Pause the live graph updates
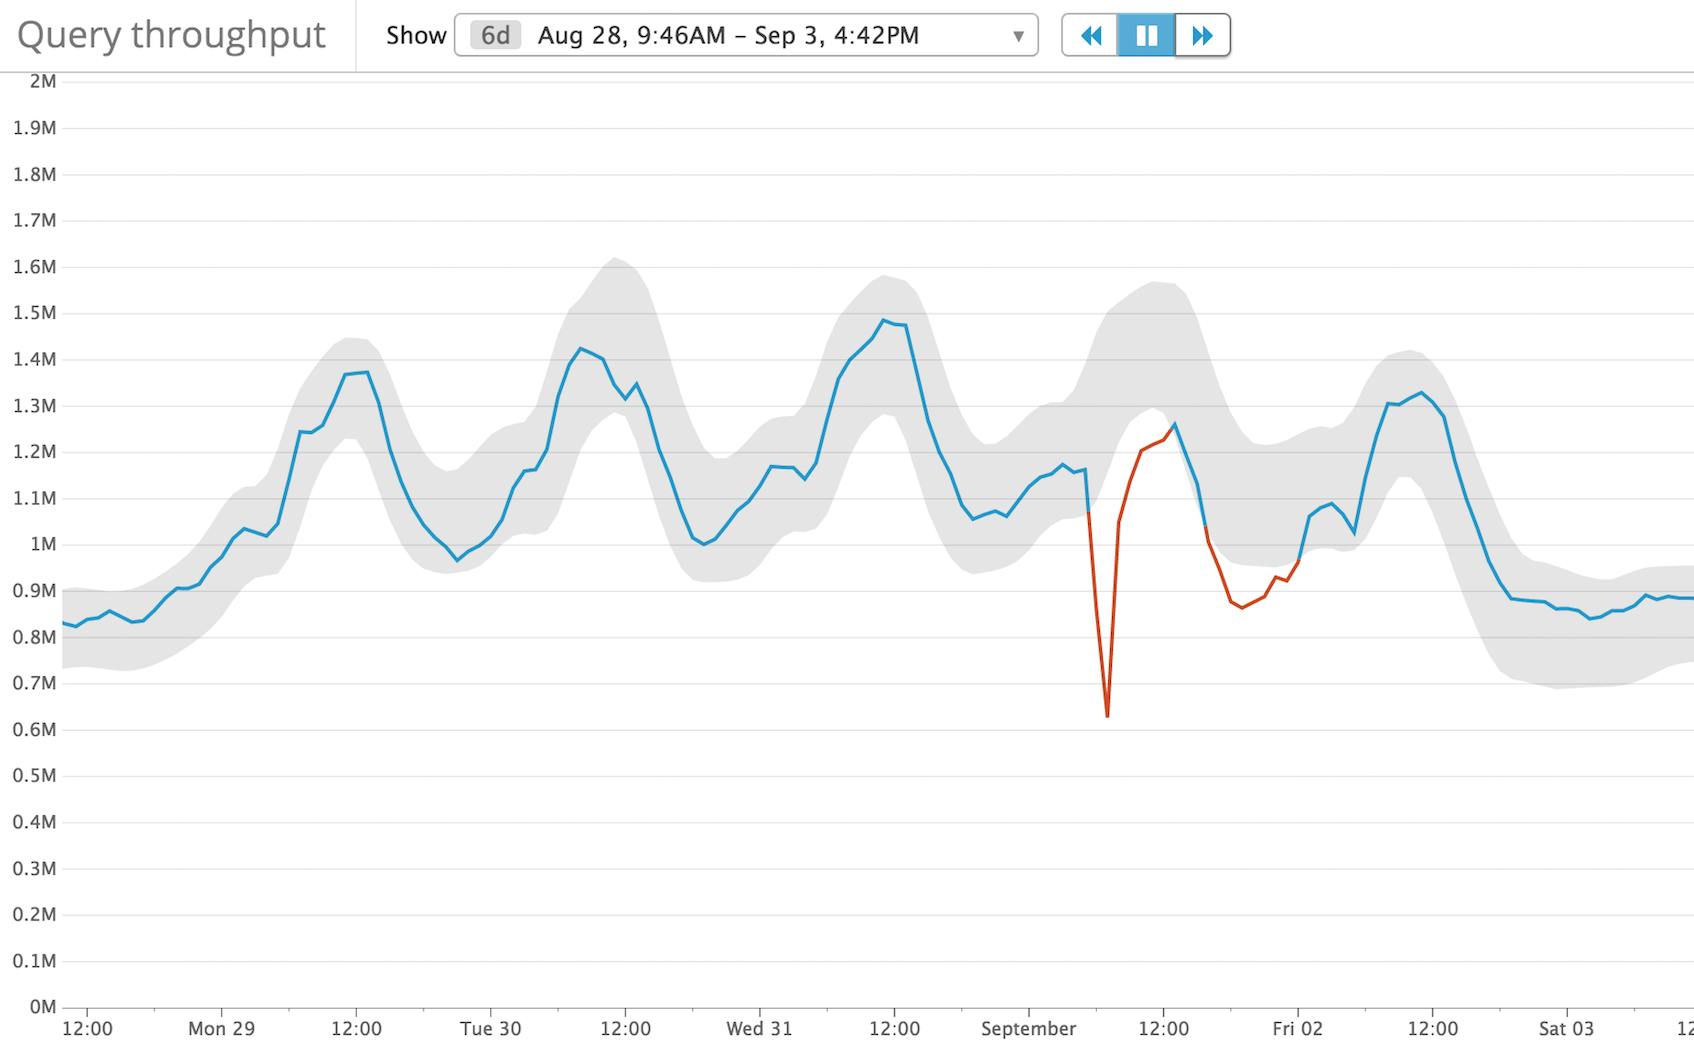This screenshot has height=1060, width=1694. pyautogui.click(x=1146, y=36)
